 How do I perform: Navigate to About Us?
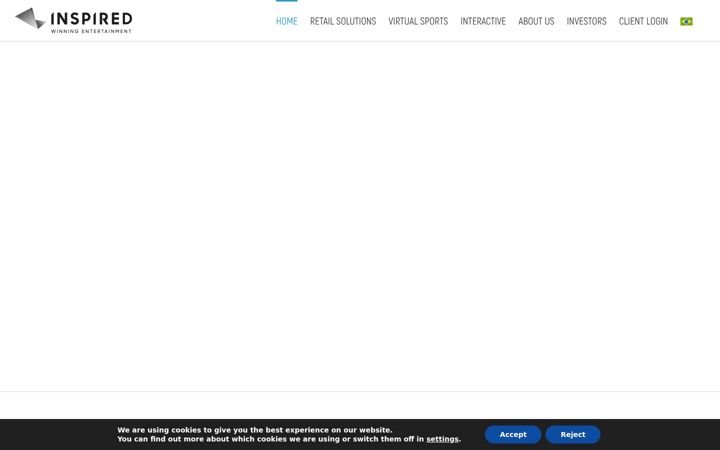click(536, 21)
